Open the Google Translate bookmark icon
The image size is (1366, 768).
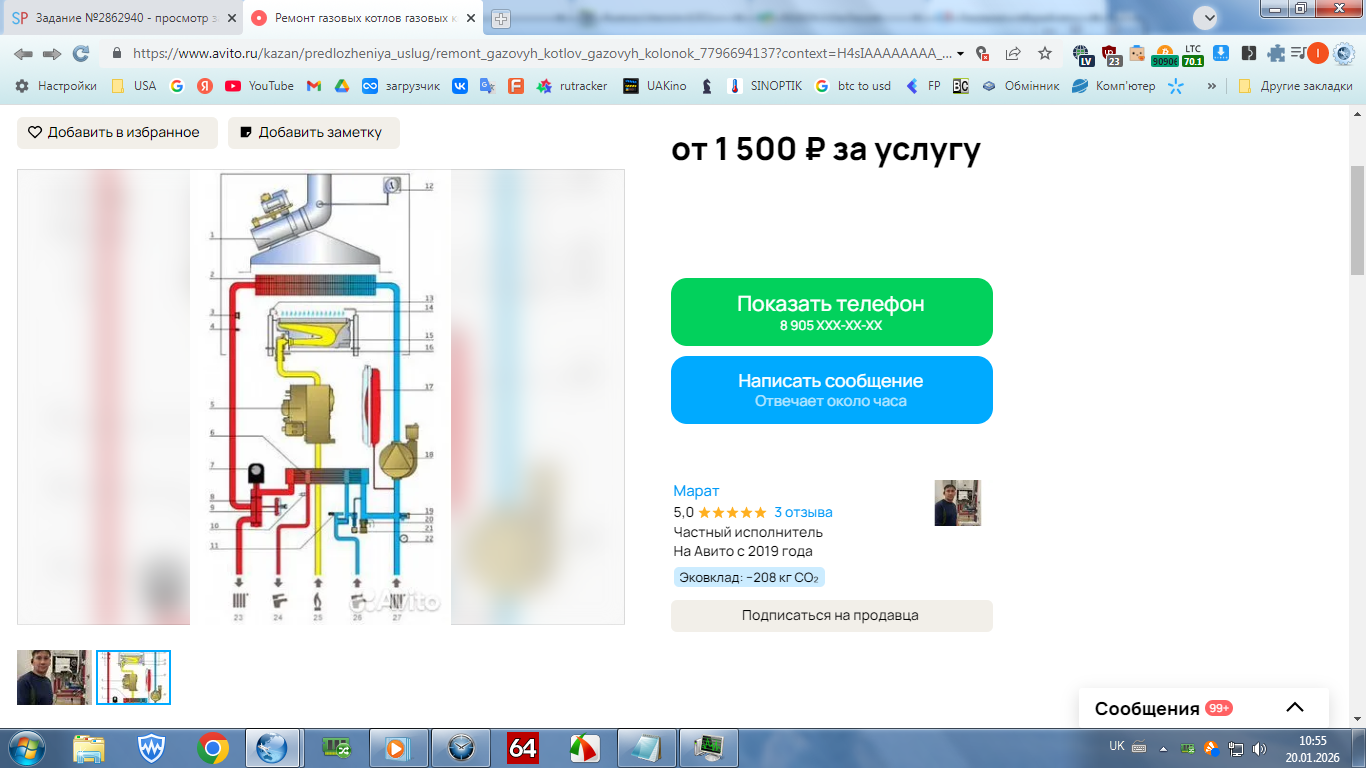(488, 86)
